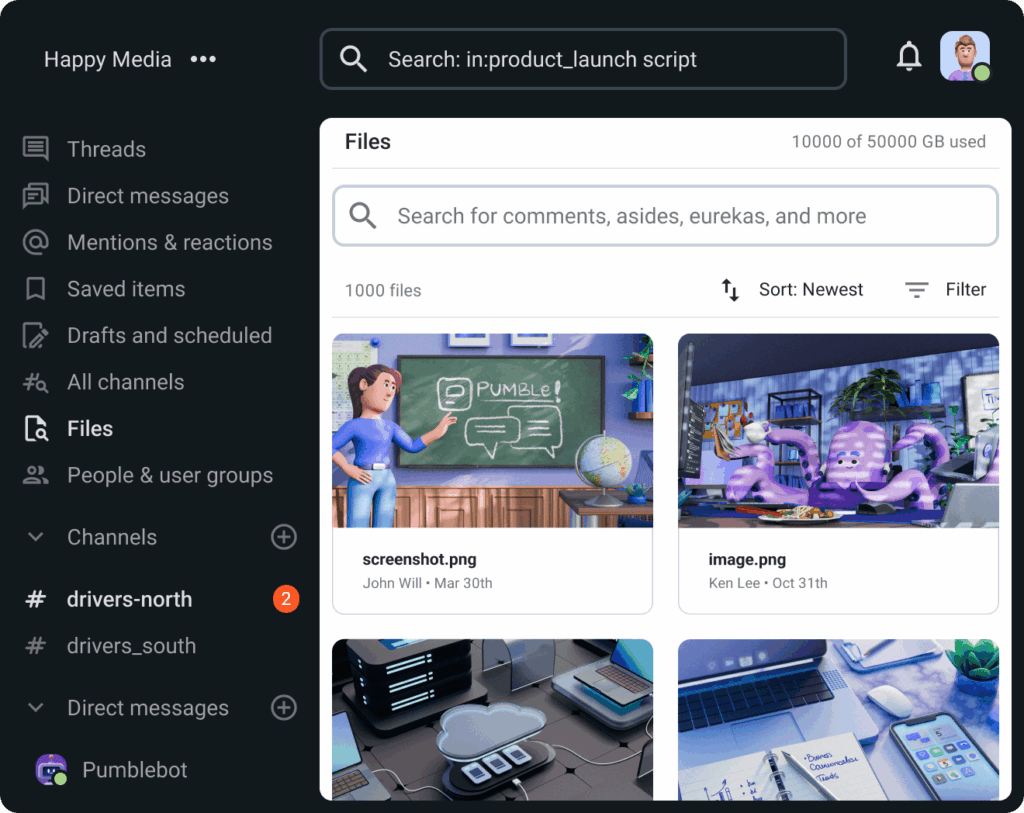Click the image.png file name
Image resolution: width=1024 pixels, height=813 pixels.
click(x=747, y=560)
